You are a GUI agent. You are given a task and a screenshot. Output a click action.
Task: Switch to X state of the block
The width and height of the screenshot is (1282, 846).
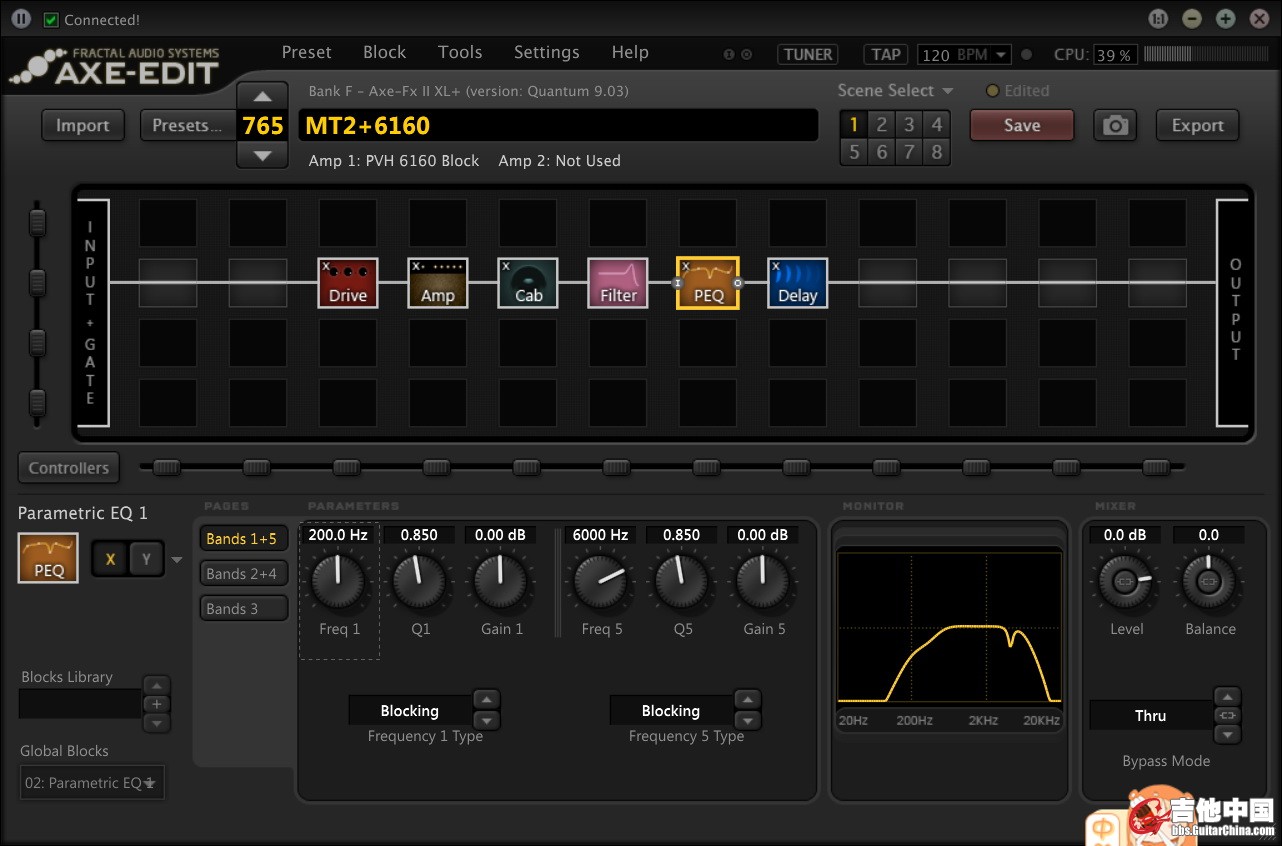pos(110,559)
